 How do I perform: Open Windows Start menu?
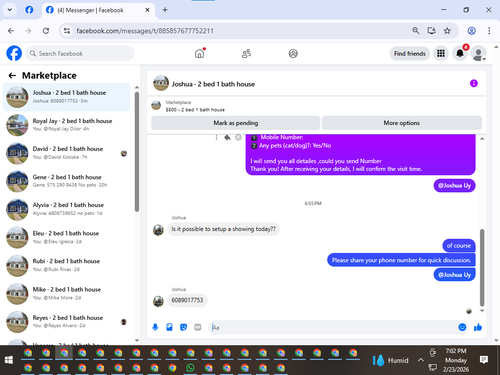pos(9,360)
